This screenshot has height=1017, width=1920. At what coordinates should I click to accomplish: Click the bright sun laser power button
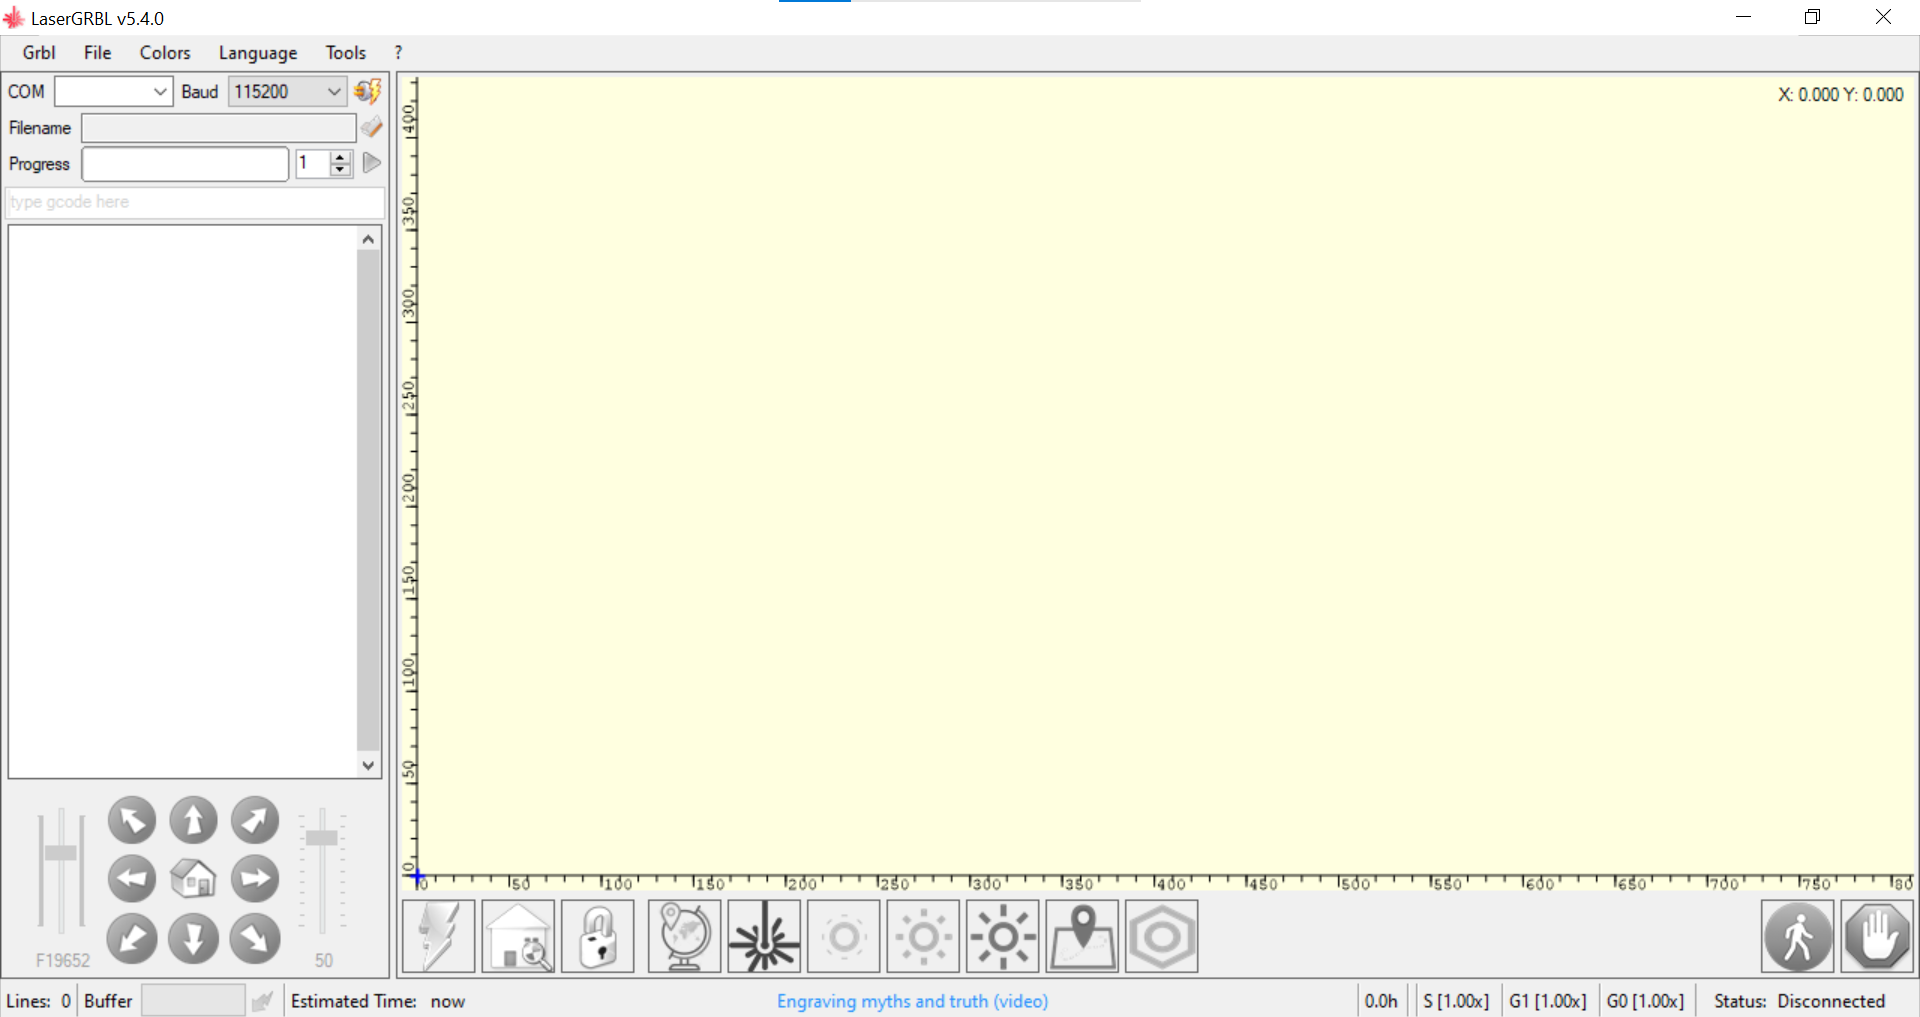[1003, 936]
